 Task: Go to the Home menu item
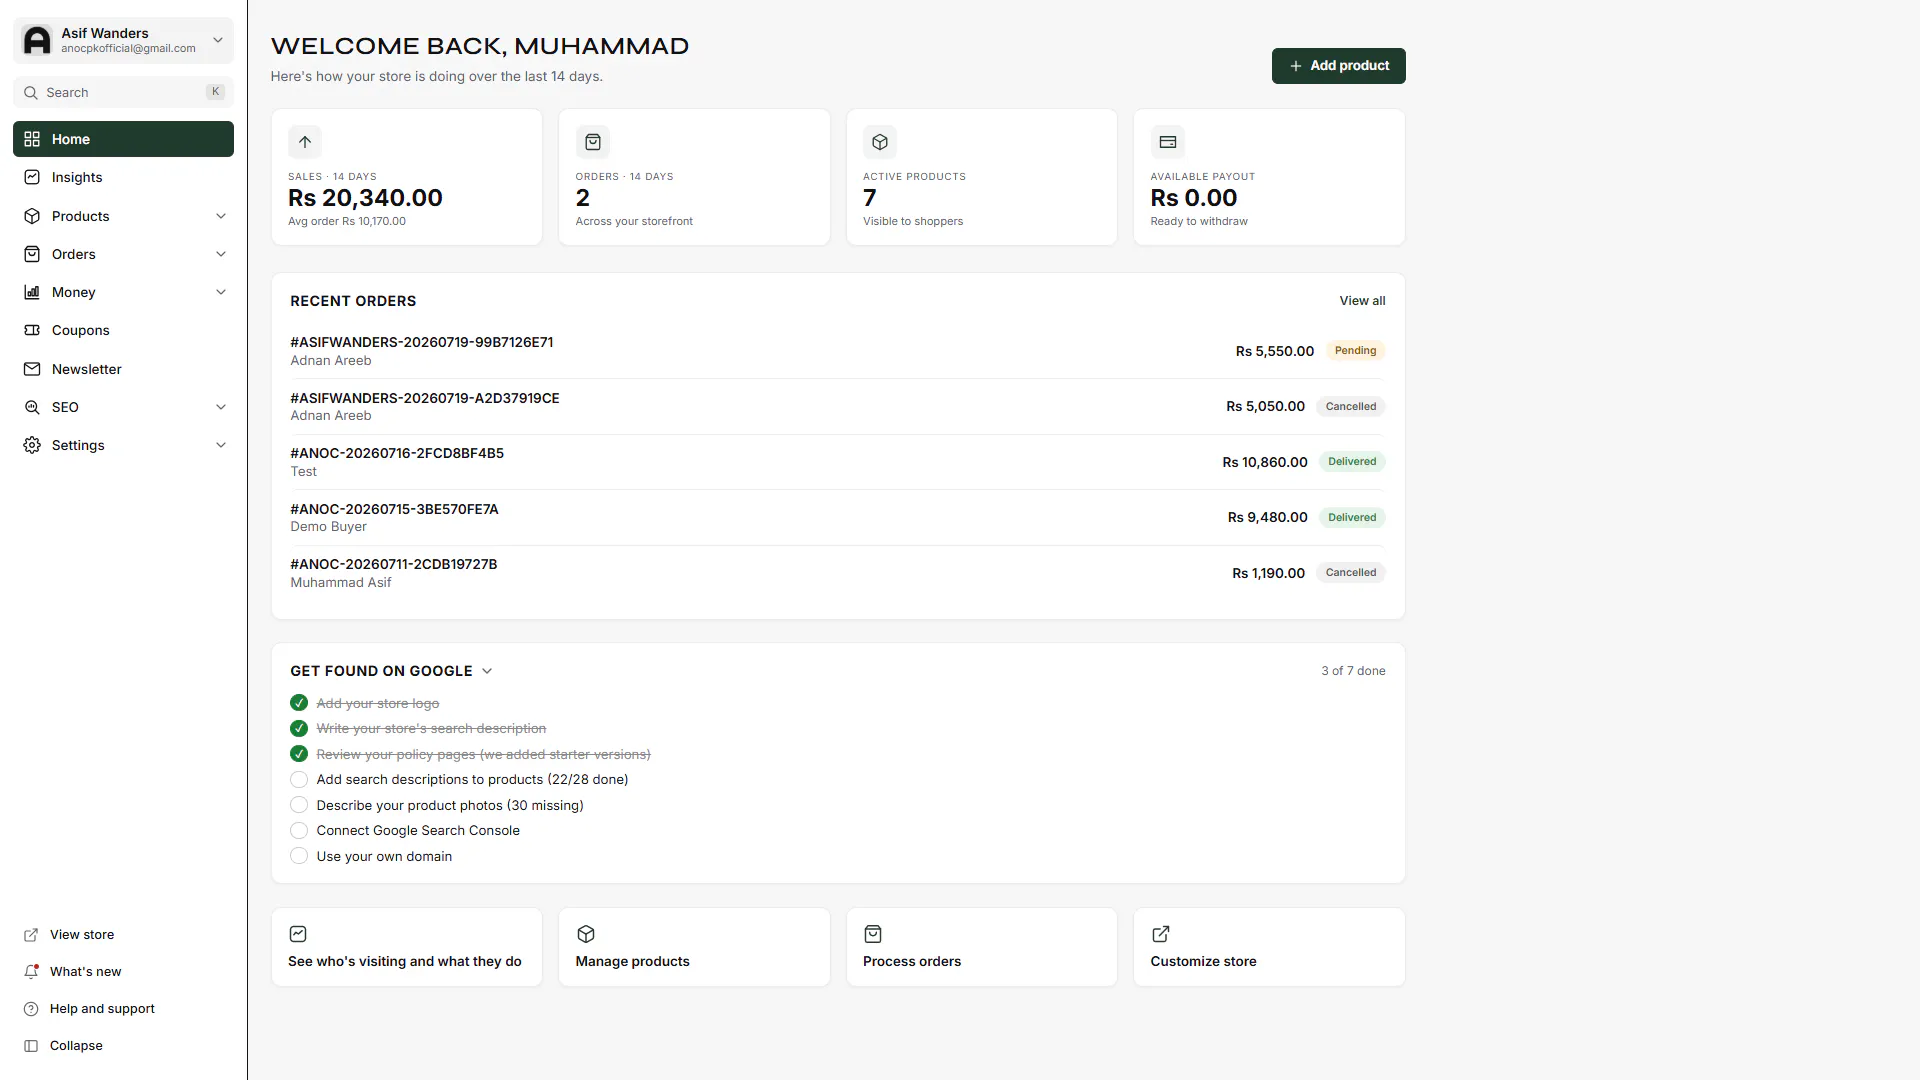click(x=123, y=139)
